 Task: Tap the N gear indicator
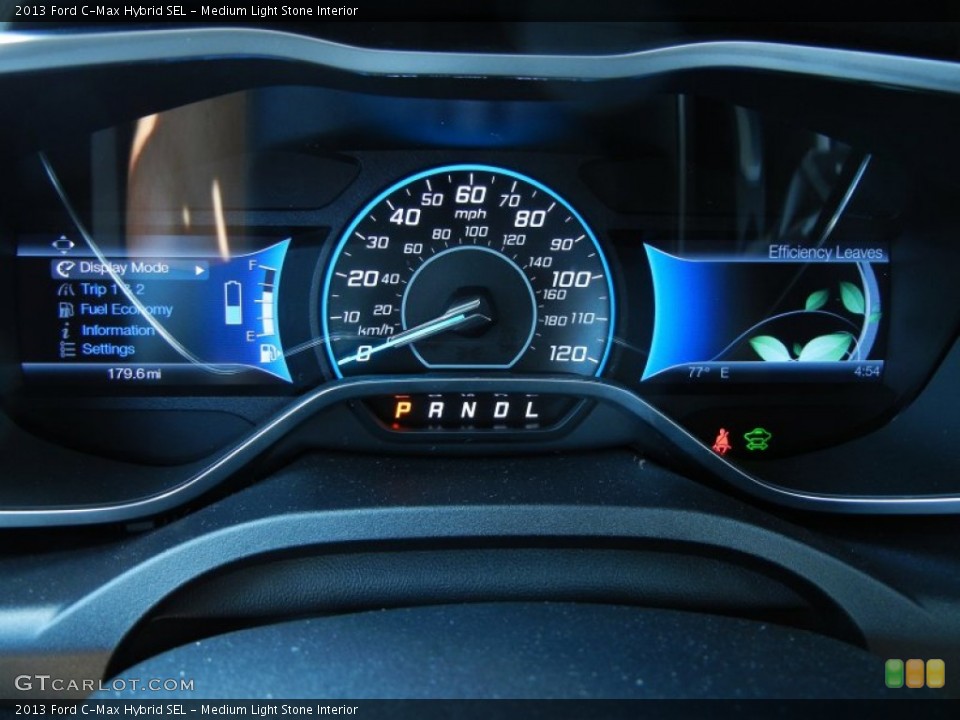[x=468, y=410]
